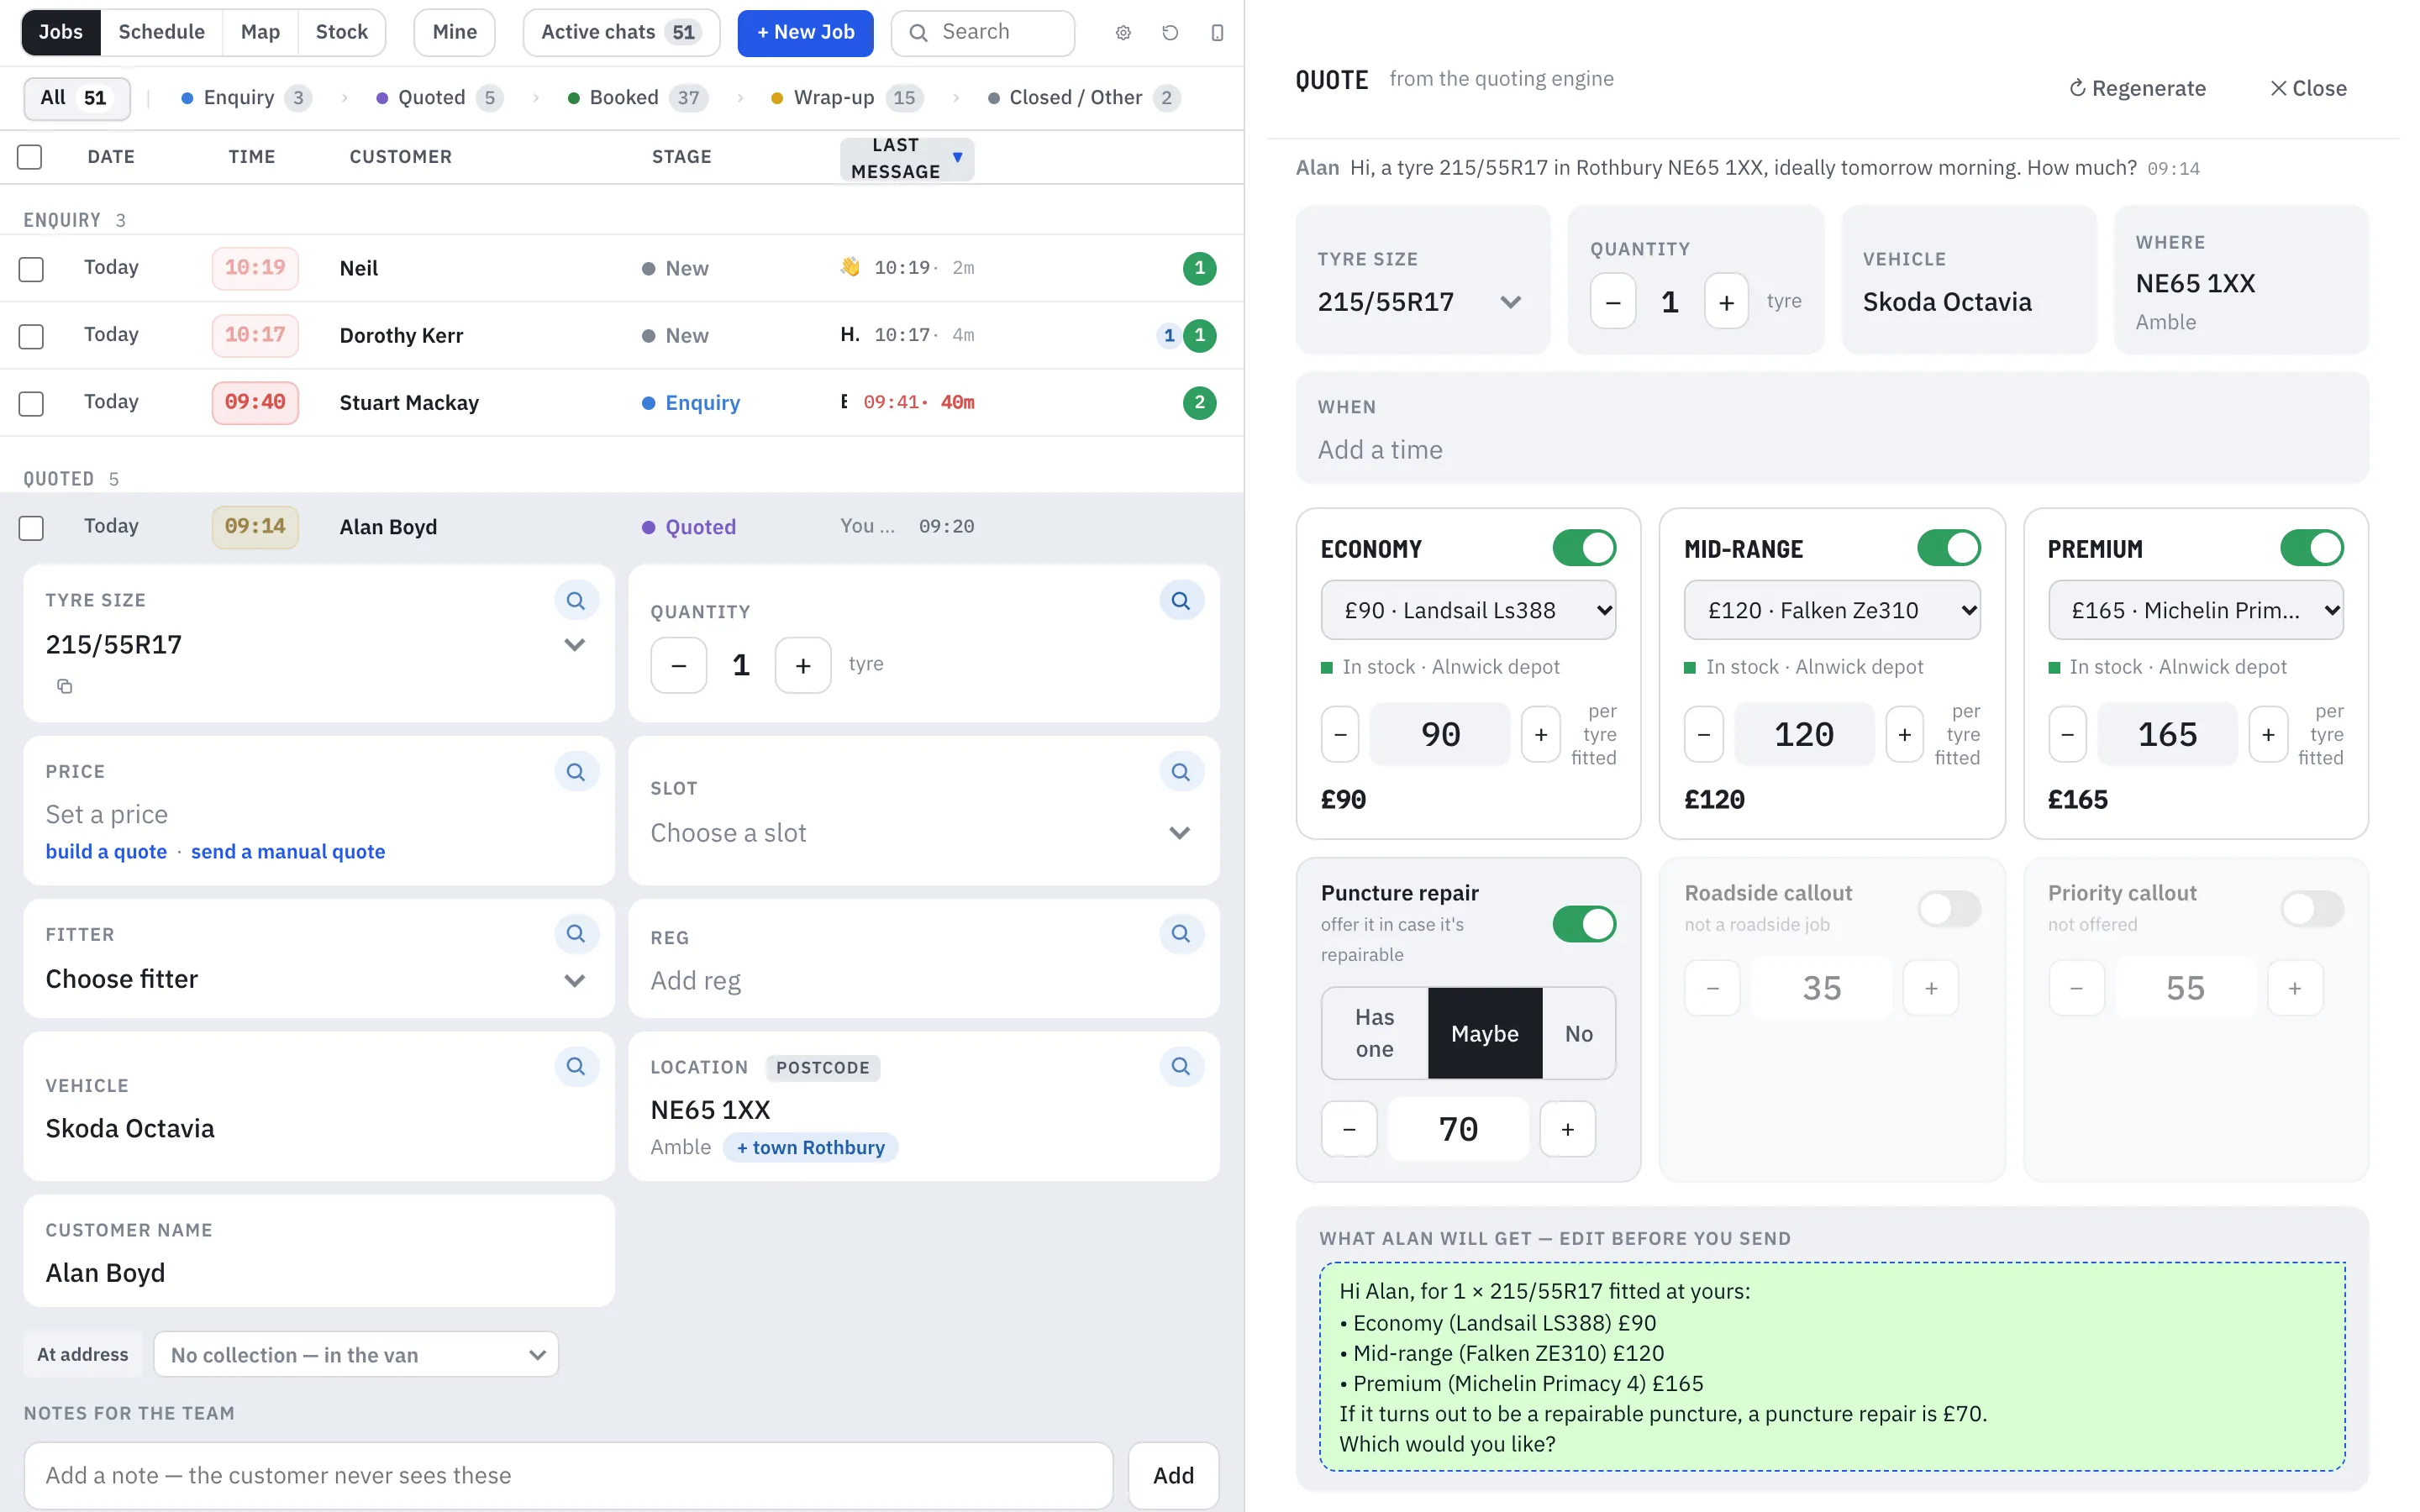The image size is (2420, 1512).
Task: Click the Add a time field
Action: pyautogui.click(x=1832, y=449)
